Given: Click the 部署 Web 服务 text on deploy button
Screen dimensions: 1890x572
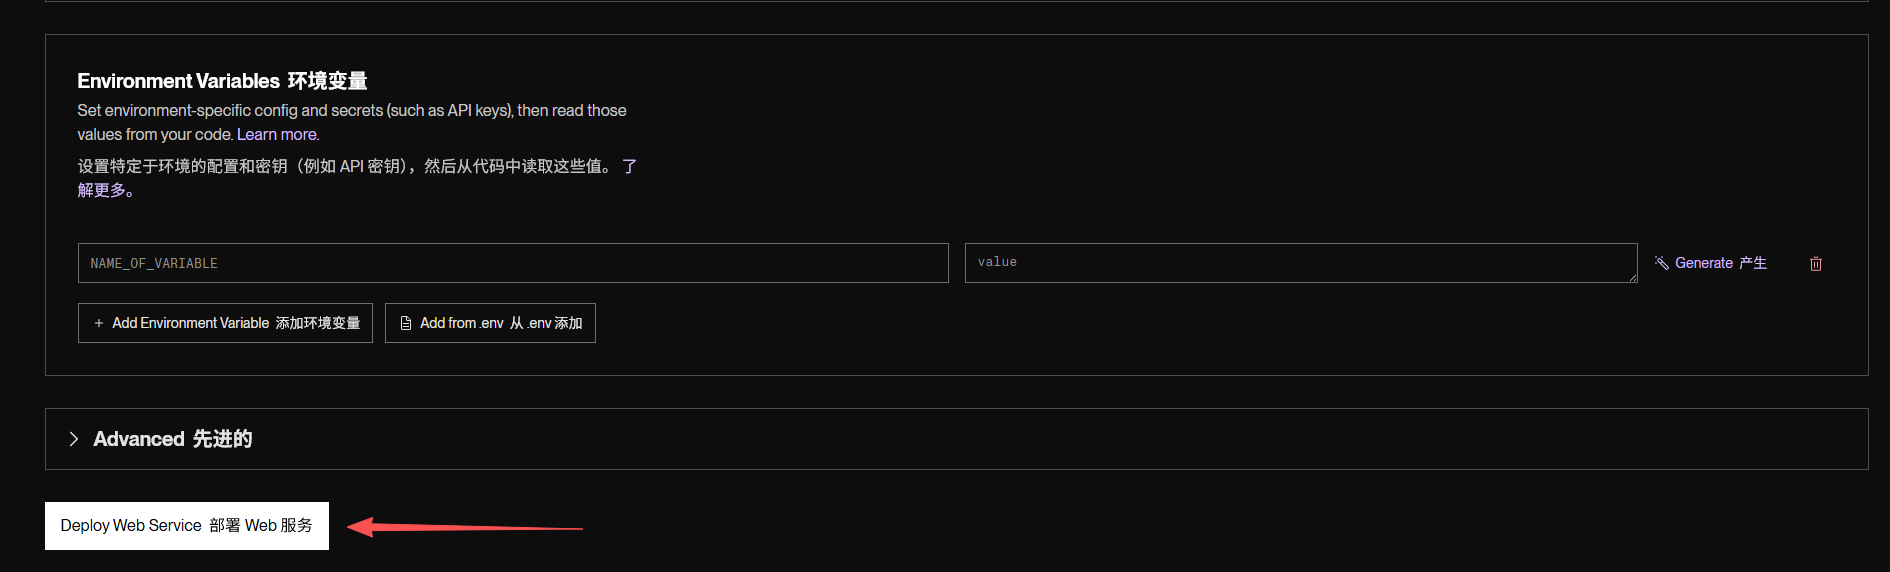Looking at the screenshot, I should 260,526.
